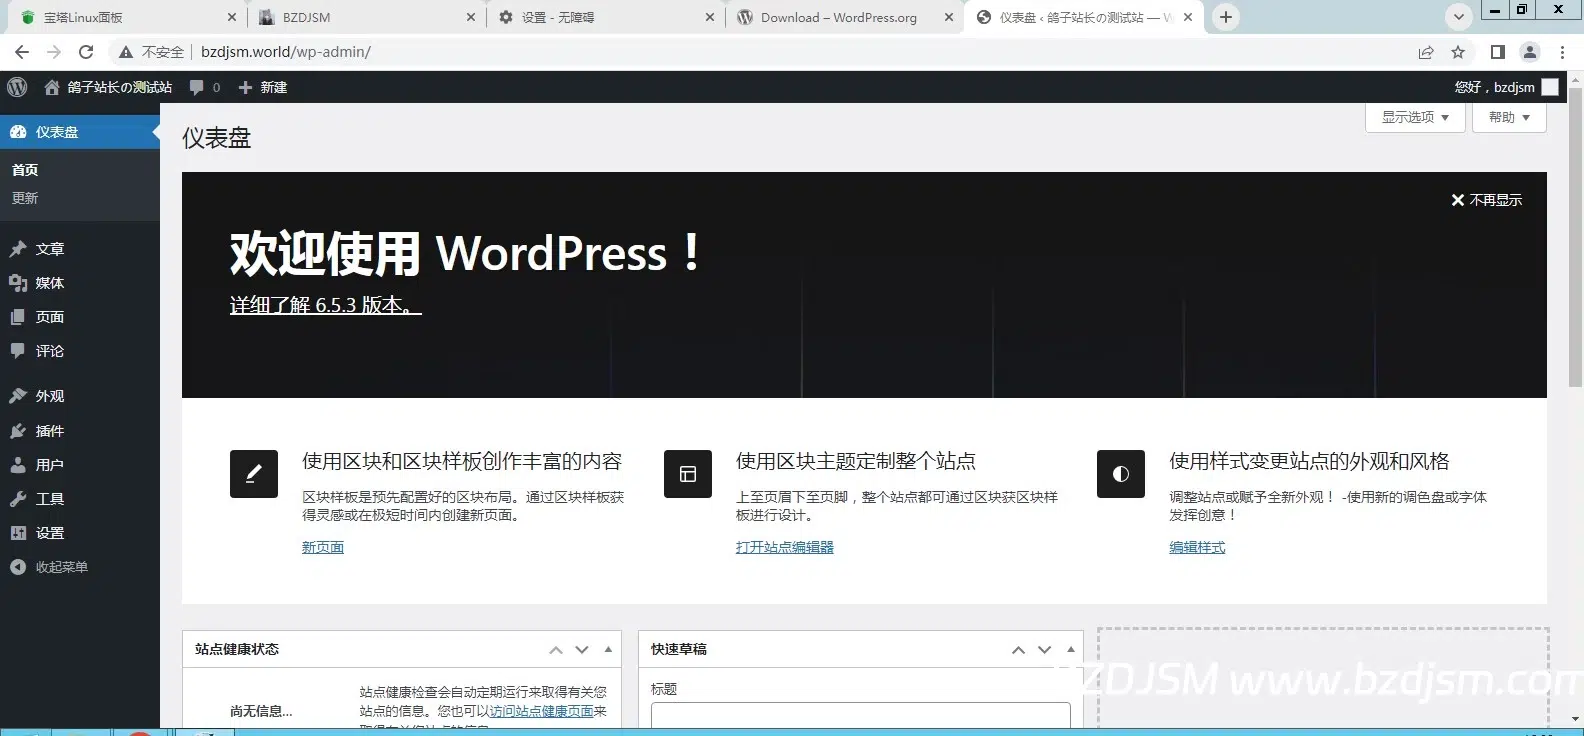This screenshot has width=1584, height=736.
Task: Open the 访问站点健康页面 link
Action: click(x=542, y=711)
